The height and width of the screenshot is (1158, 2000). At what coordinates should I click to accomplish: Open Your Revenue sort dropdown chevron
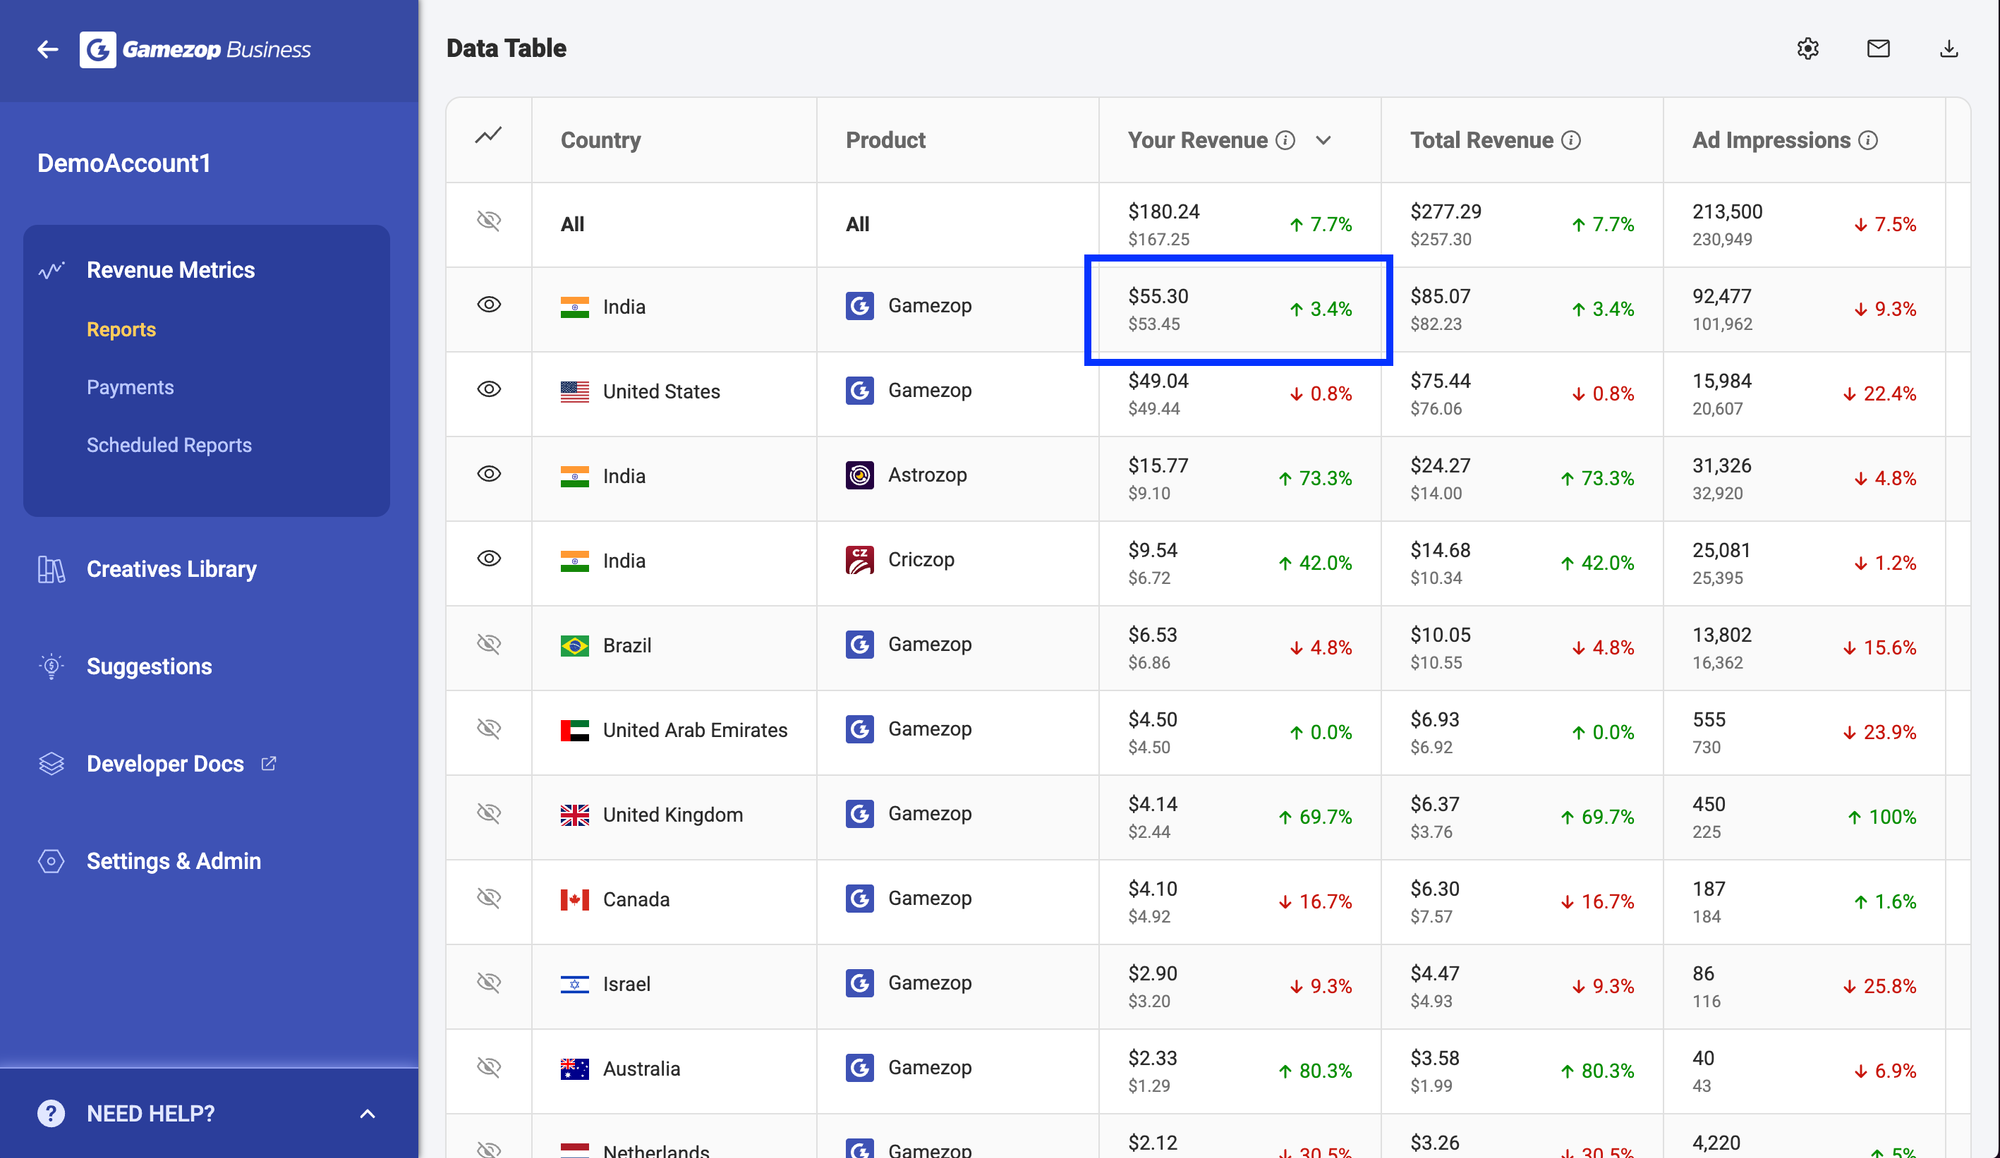(1323, 141)
